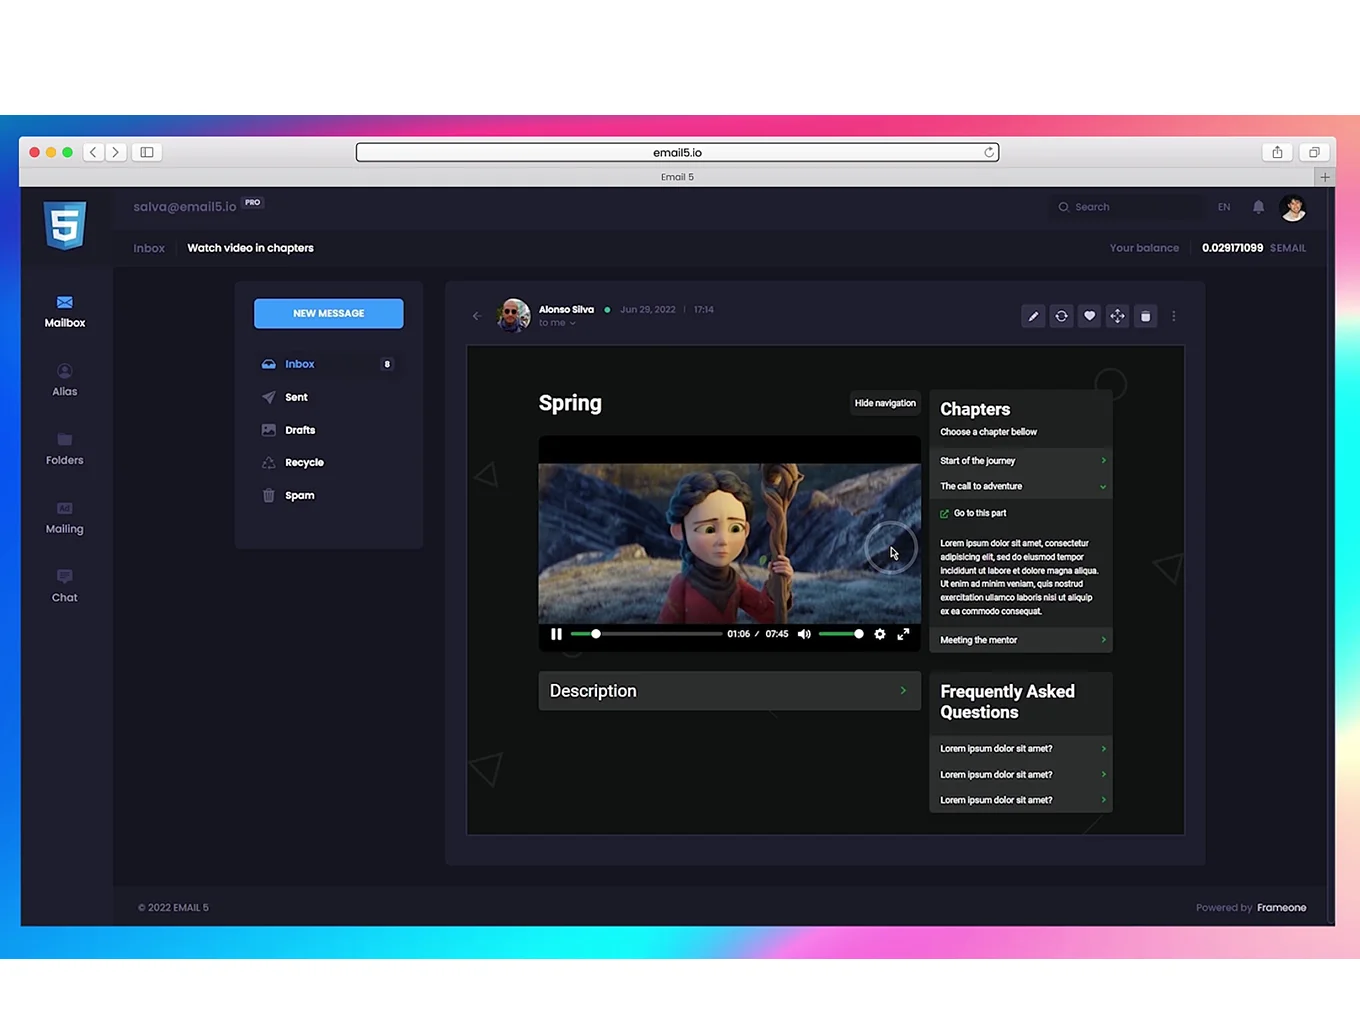Click the edit pencil icon in email toolbar

point(1033,316)
